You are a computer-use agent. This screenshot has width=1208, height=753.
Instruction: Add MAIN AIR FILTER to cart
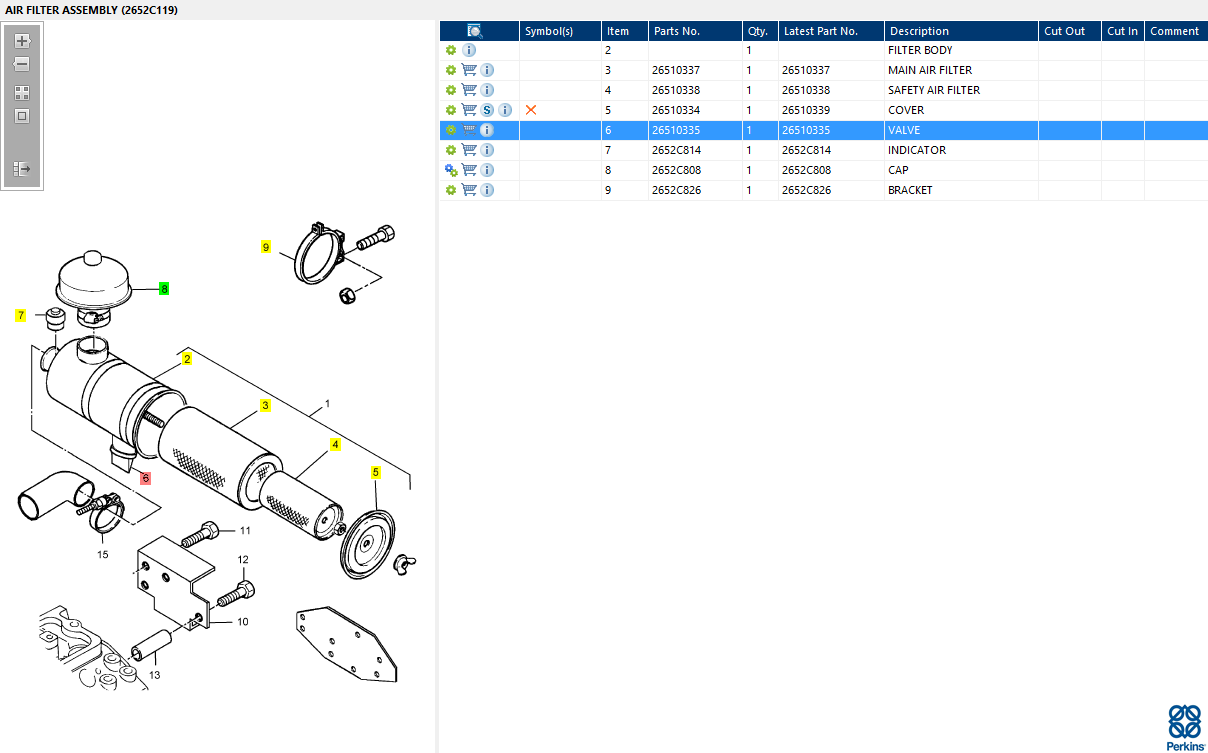[x=469, y=70]
